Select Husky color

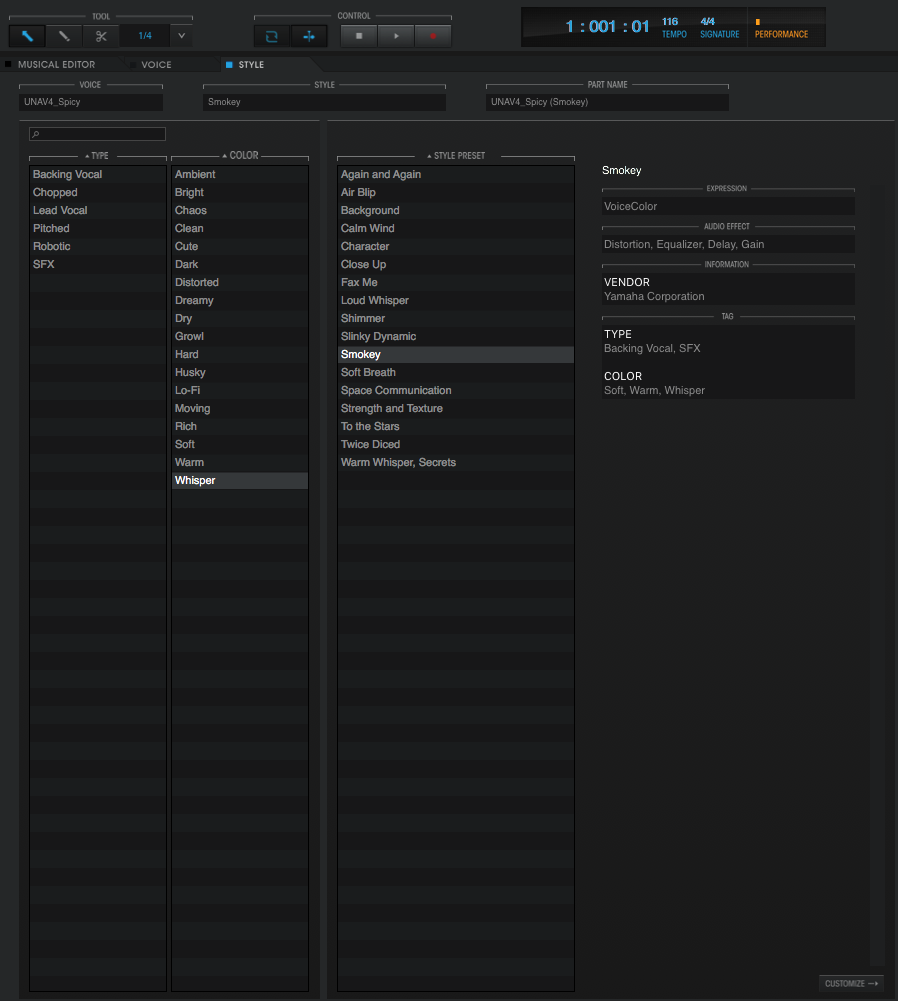pyautogui.click(x=240, y=372)
